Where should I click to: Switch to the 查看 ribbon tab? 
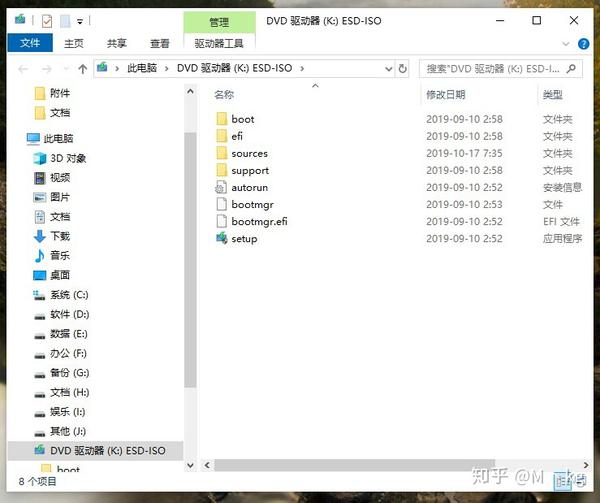(x=160, y=44)
